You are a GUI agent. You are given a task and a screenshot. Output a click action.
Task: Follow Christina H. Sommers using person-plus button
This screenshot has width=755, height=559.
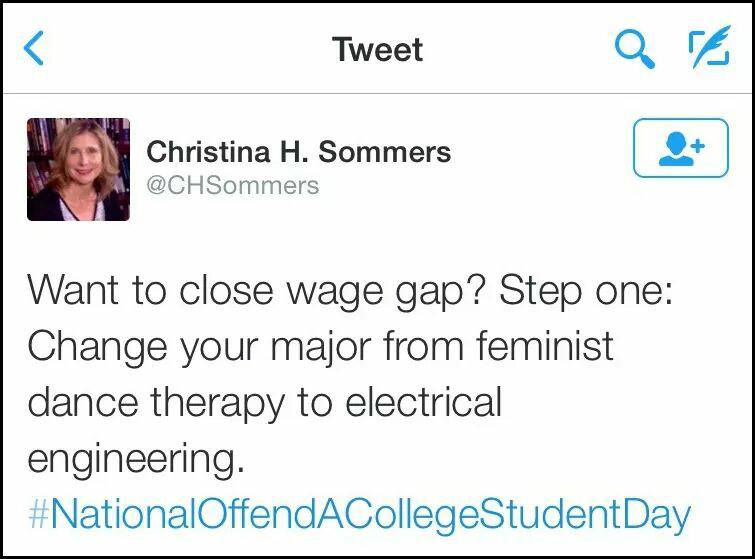coord(681,148)
